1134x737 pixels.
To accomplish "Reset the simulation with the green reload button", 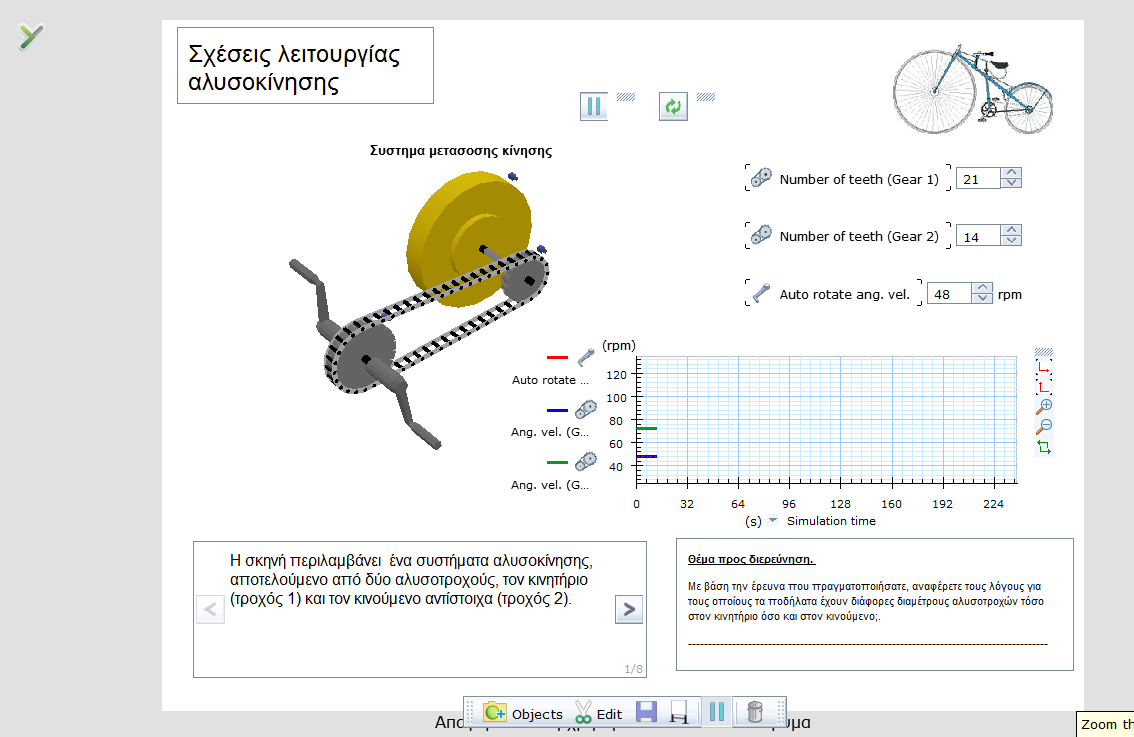I will tap(673, 106).
